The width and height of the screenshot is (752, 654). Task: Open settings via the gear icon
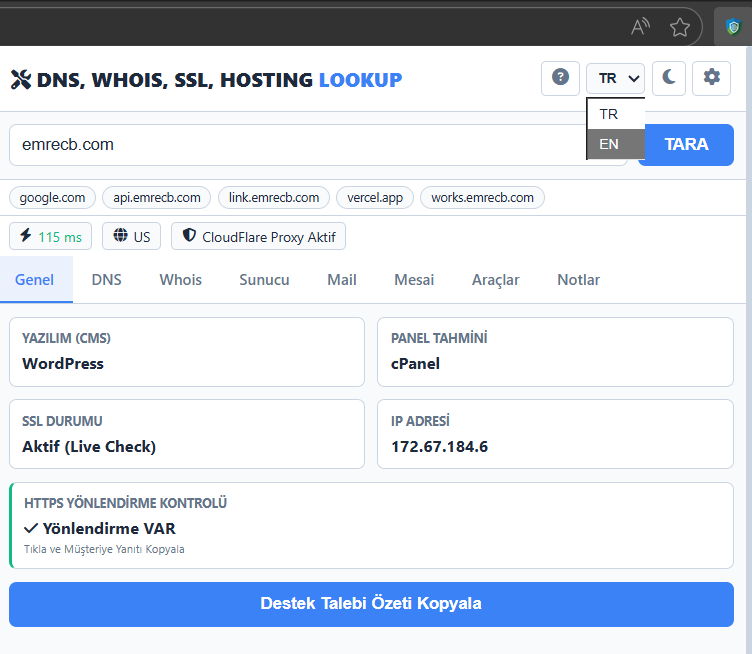coord(711,78)
